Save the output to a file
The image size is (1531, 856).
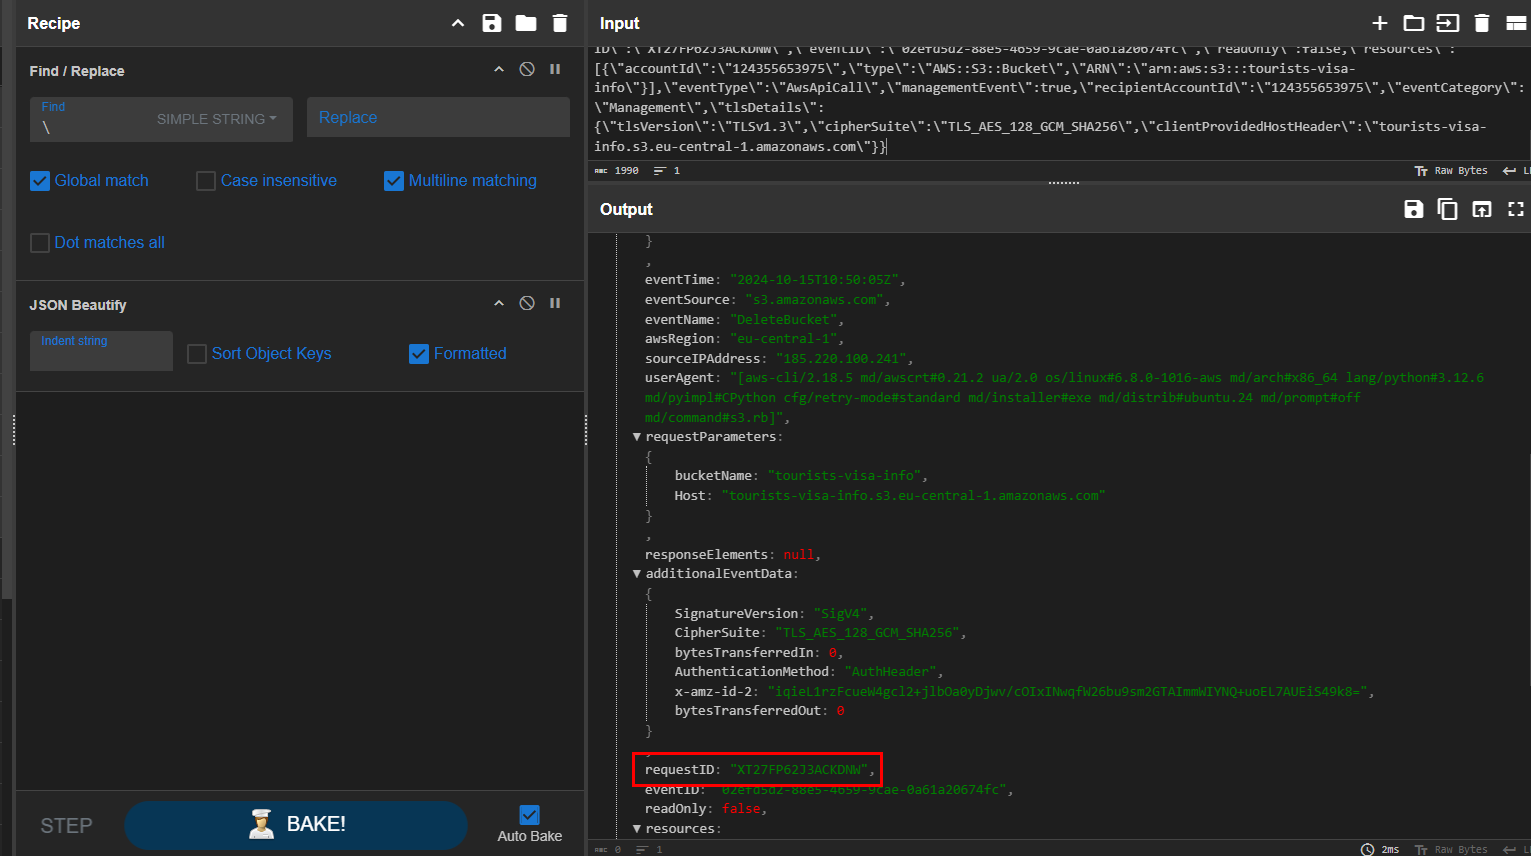coord(1413,209)
